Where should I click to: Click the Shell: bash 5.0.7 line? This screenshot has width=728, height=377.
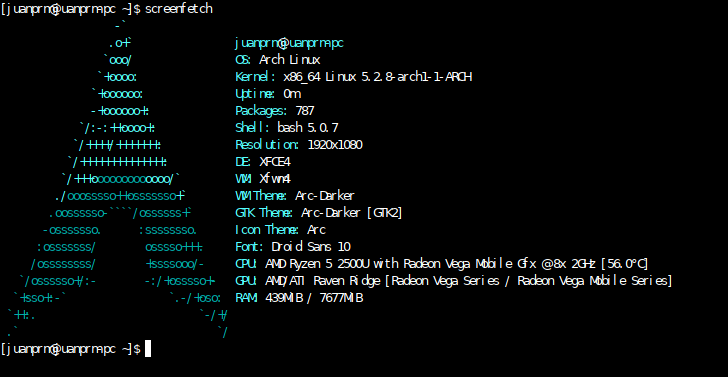click(x=287, y=128)
